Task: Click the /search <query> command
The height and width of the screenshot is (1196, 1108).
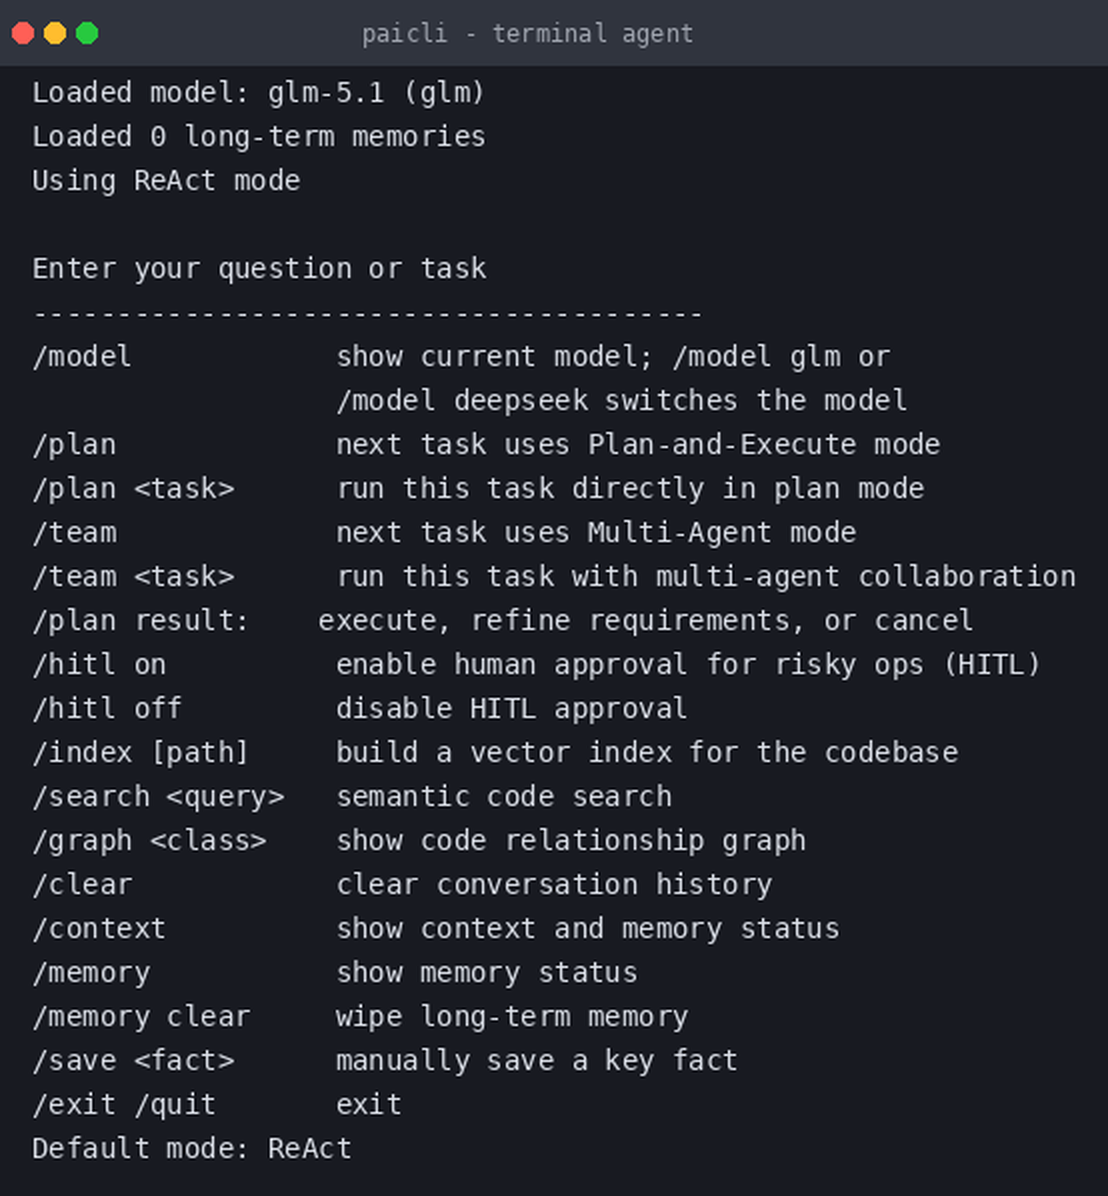Action: [159, 796]
